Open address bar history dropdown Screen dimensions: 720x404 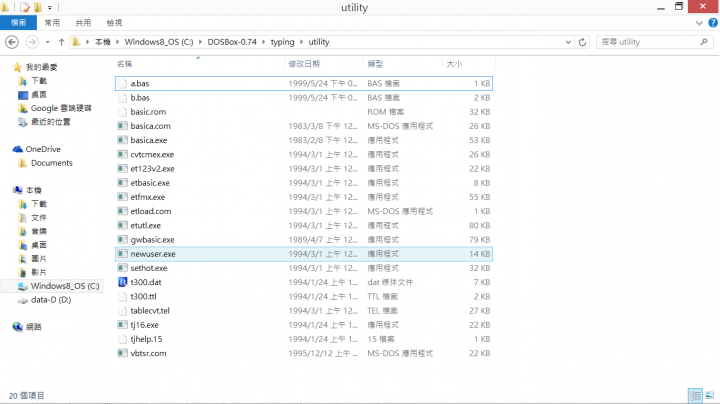tap(568, 42)
